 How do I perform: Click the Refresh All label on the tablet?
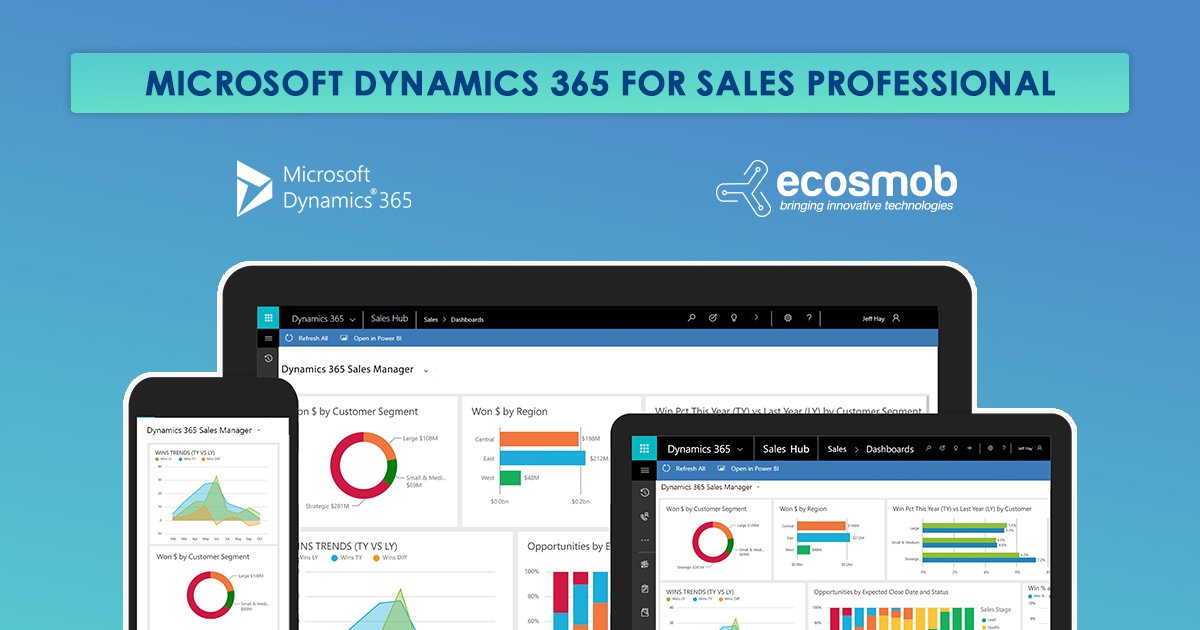pyautogui.click(x=690, y=468)
